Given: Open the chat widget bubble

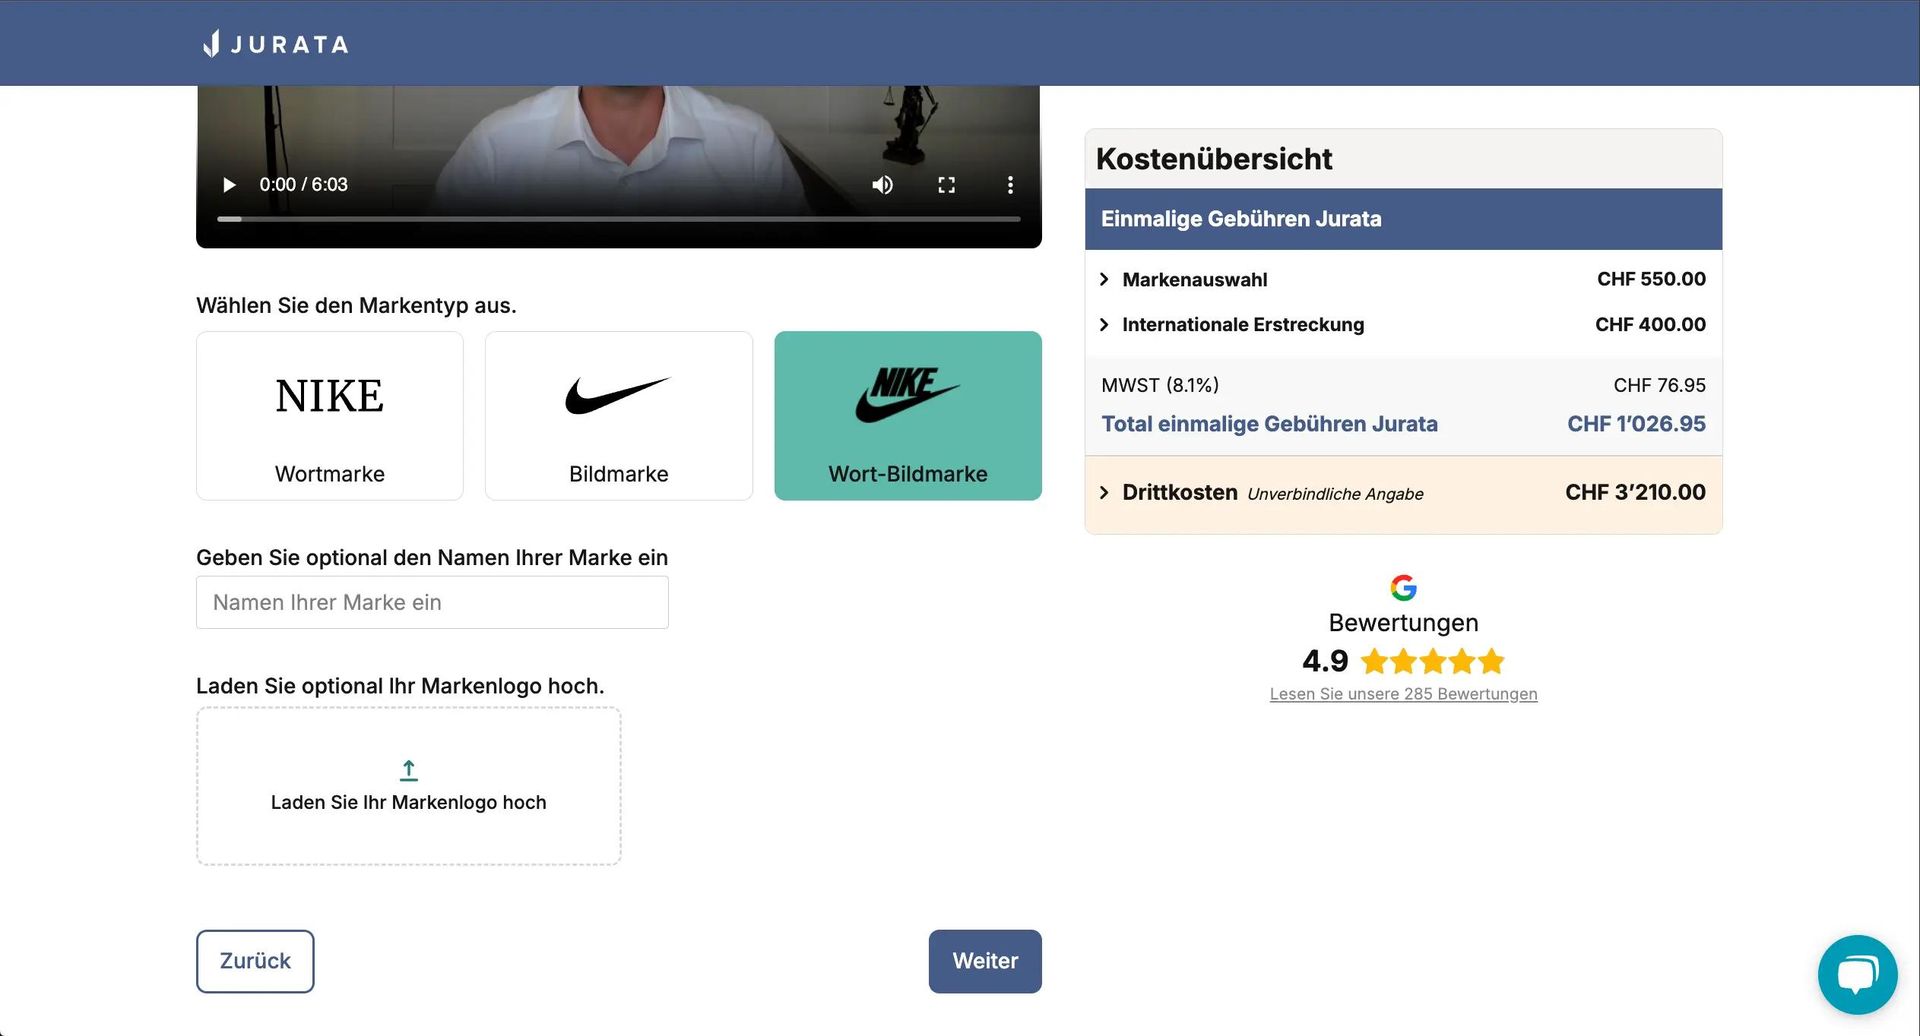Looking at the screenshot, I should (x=1857, y=974).
